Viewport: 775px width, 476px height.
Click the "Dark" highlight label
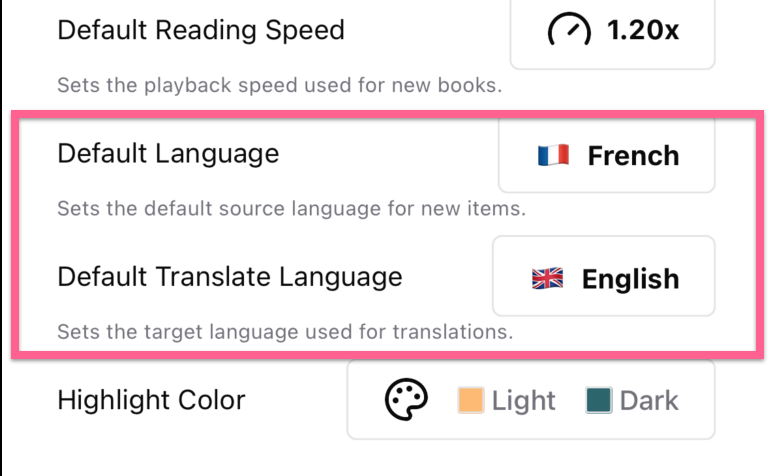649,401
